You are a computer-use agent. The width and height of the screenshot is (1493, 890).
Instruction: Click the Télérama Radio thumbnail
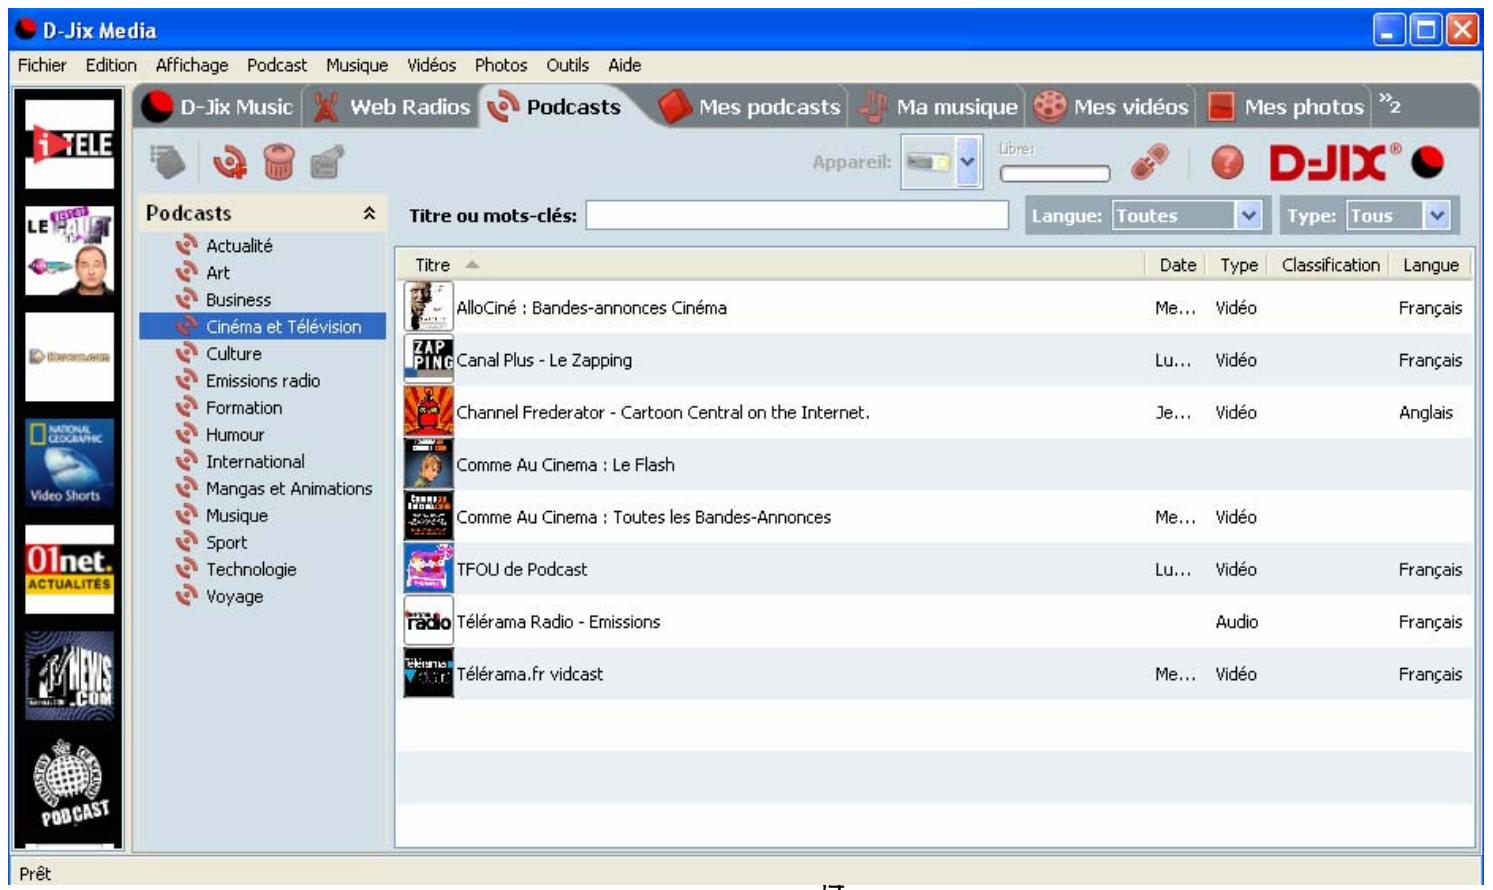428,621
